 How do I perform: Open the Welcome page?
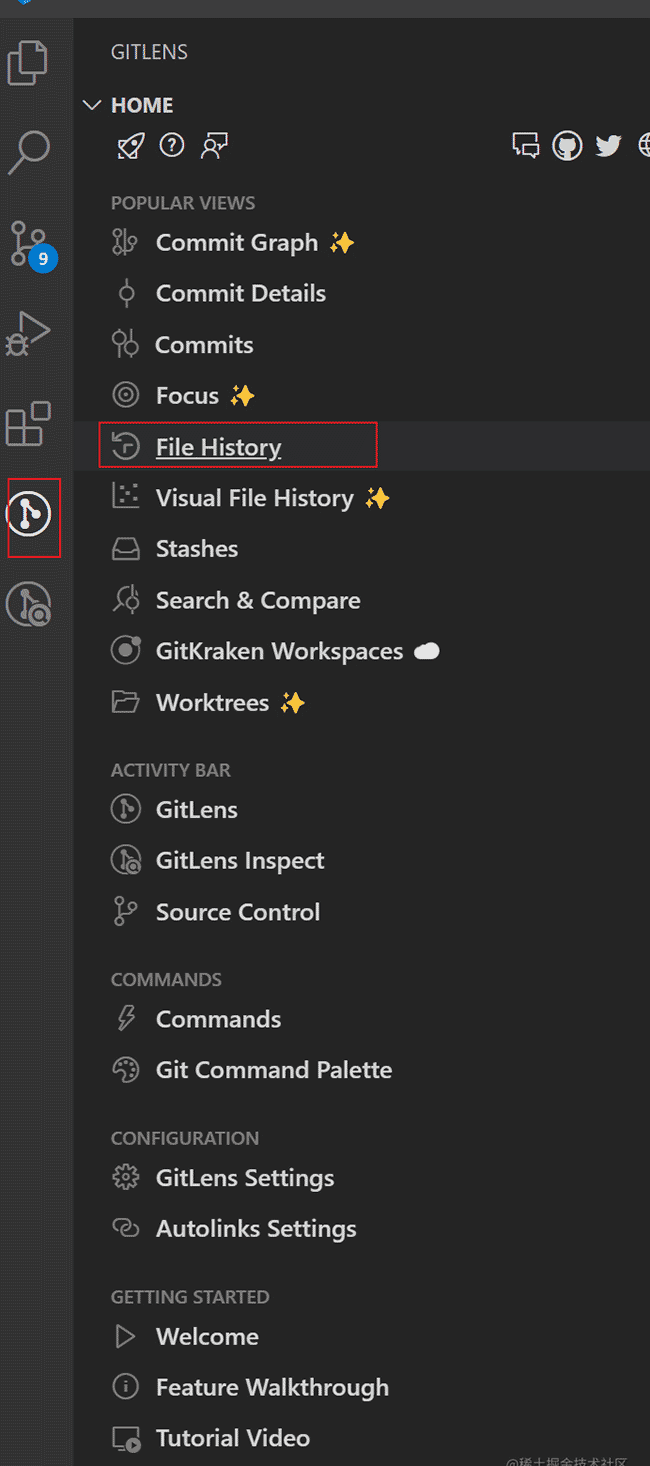207,1337
